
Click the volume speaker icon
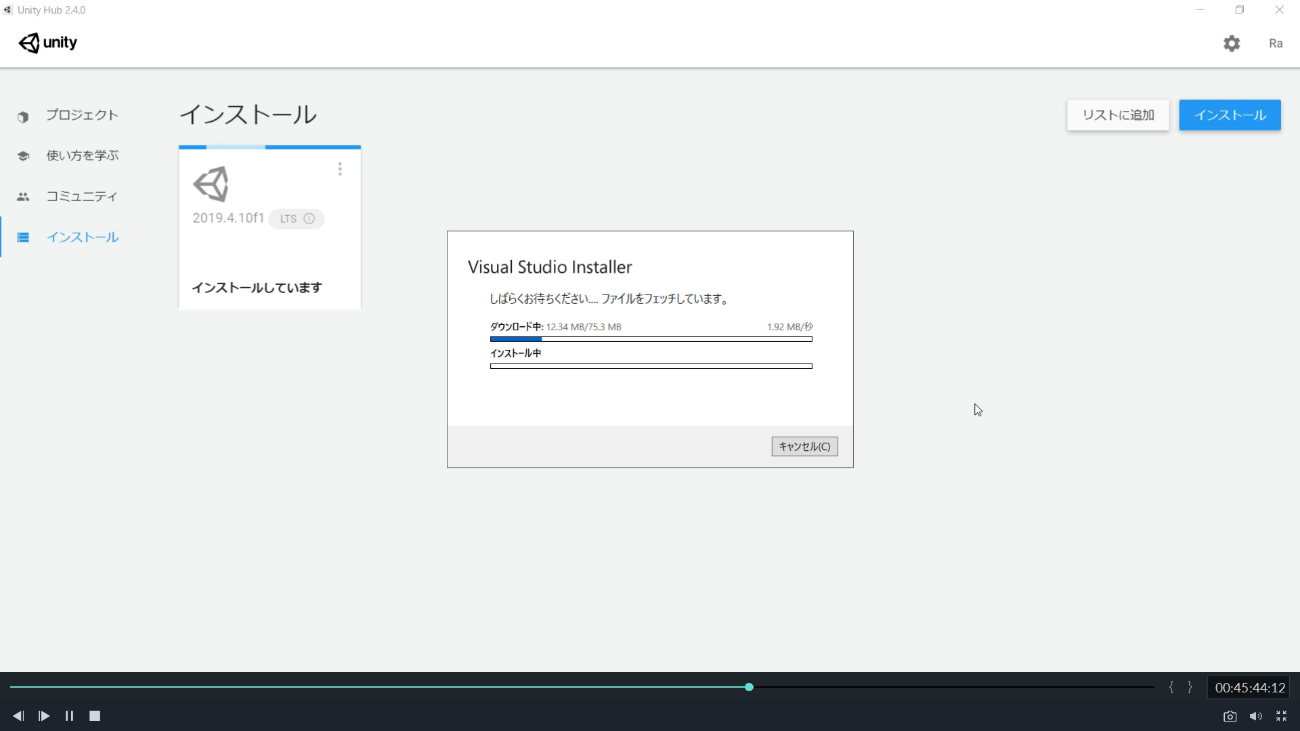pyautogui.click(x=1255, y=716)
